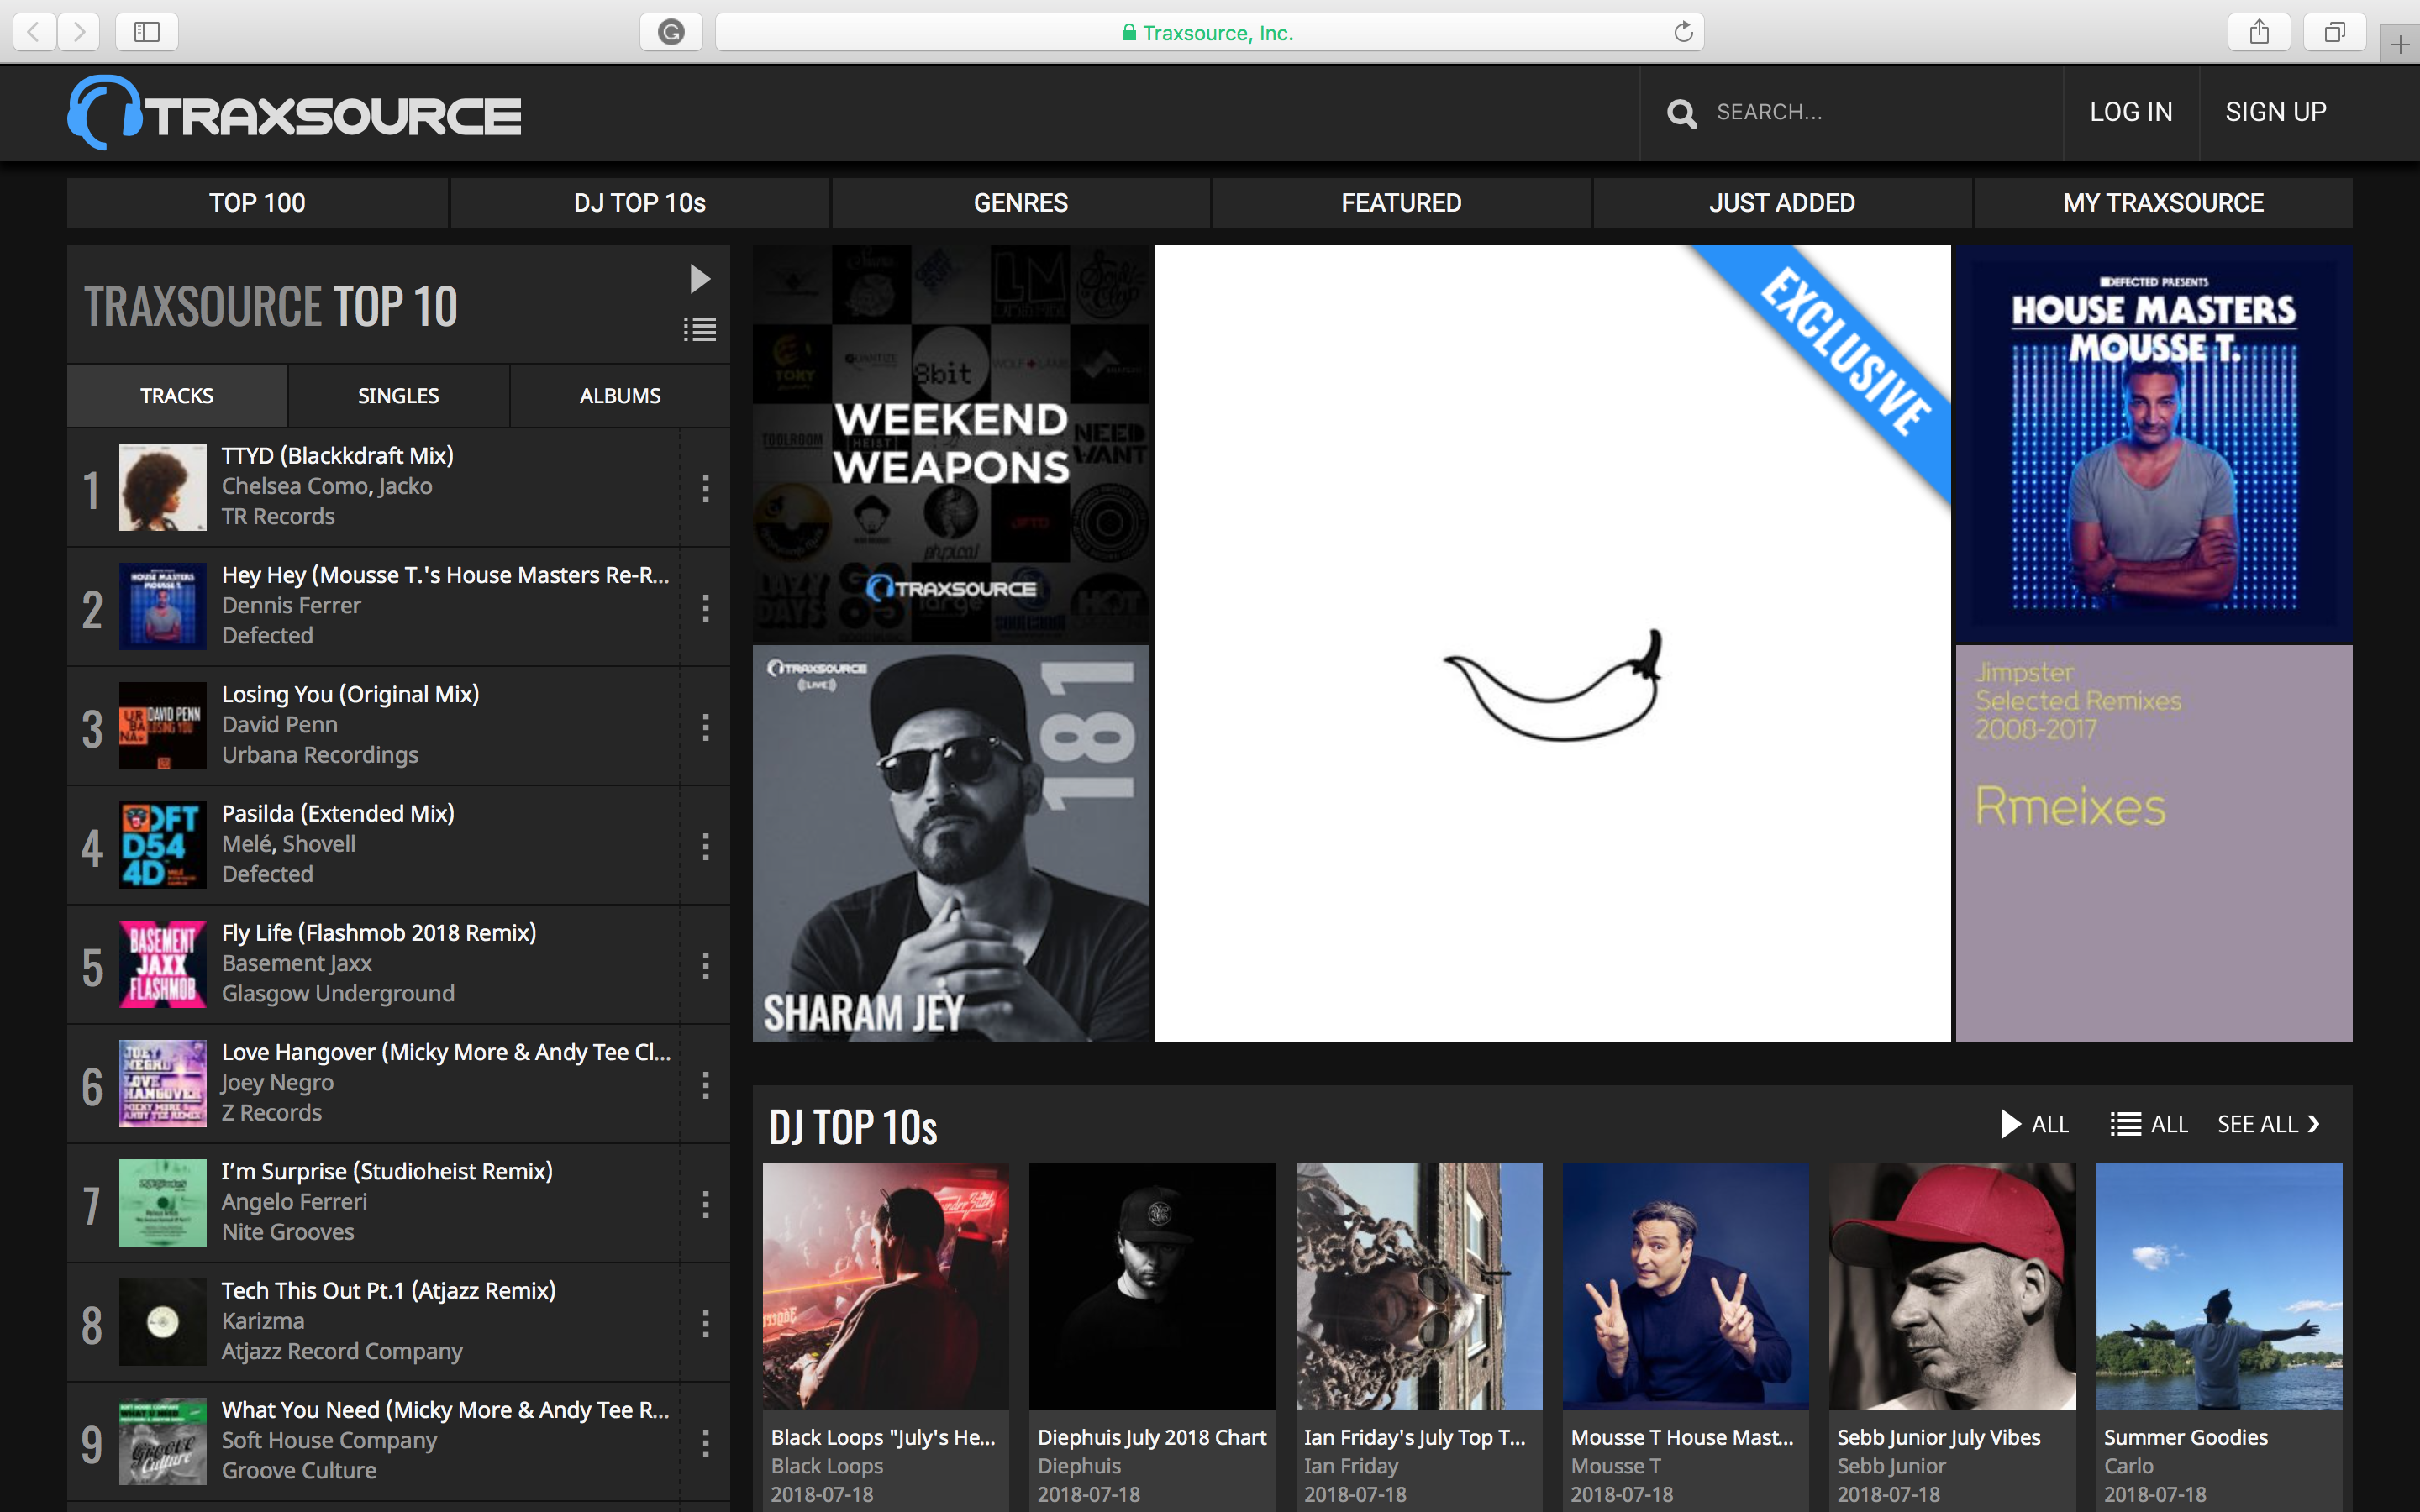This screenshot has height=1512, width=2420.
Task: Open the Genres navigation menu
Action: [x=1020, y=203]
